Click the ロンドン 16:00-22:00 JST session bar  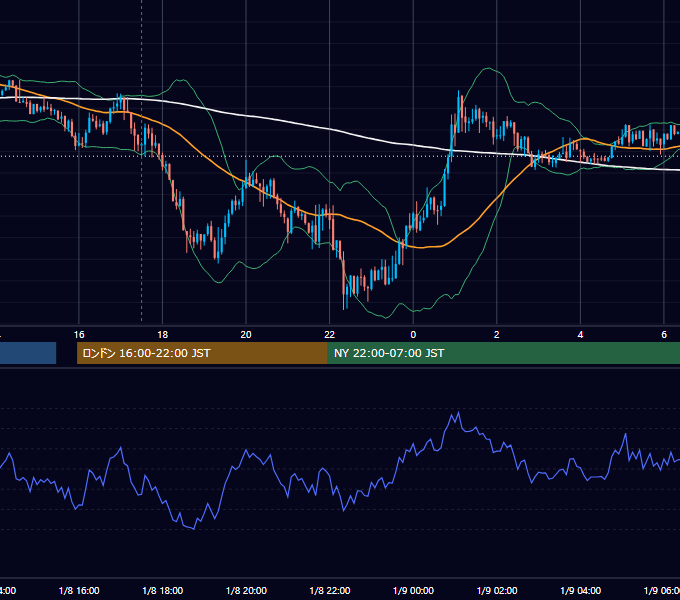(x=202, y=353)
